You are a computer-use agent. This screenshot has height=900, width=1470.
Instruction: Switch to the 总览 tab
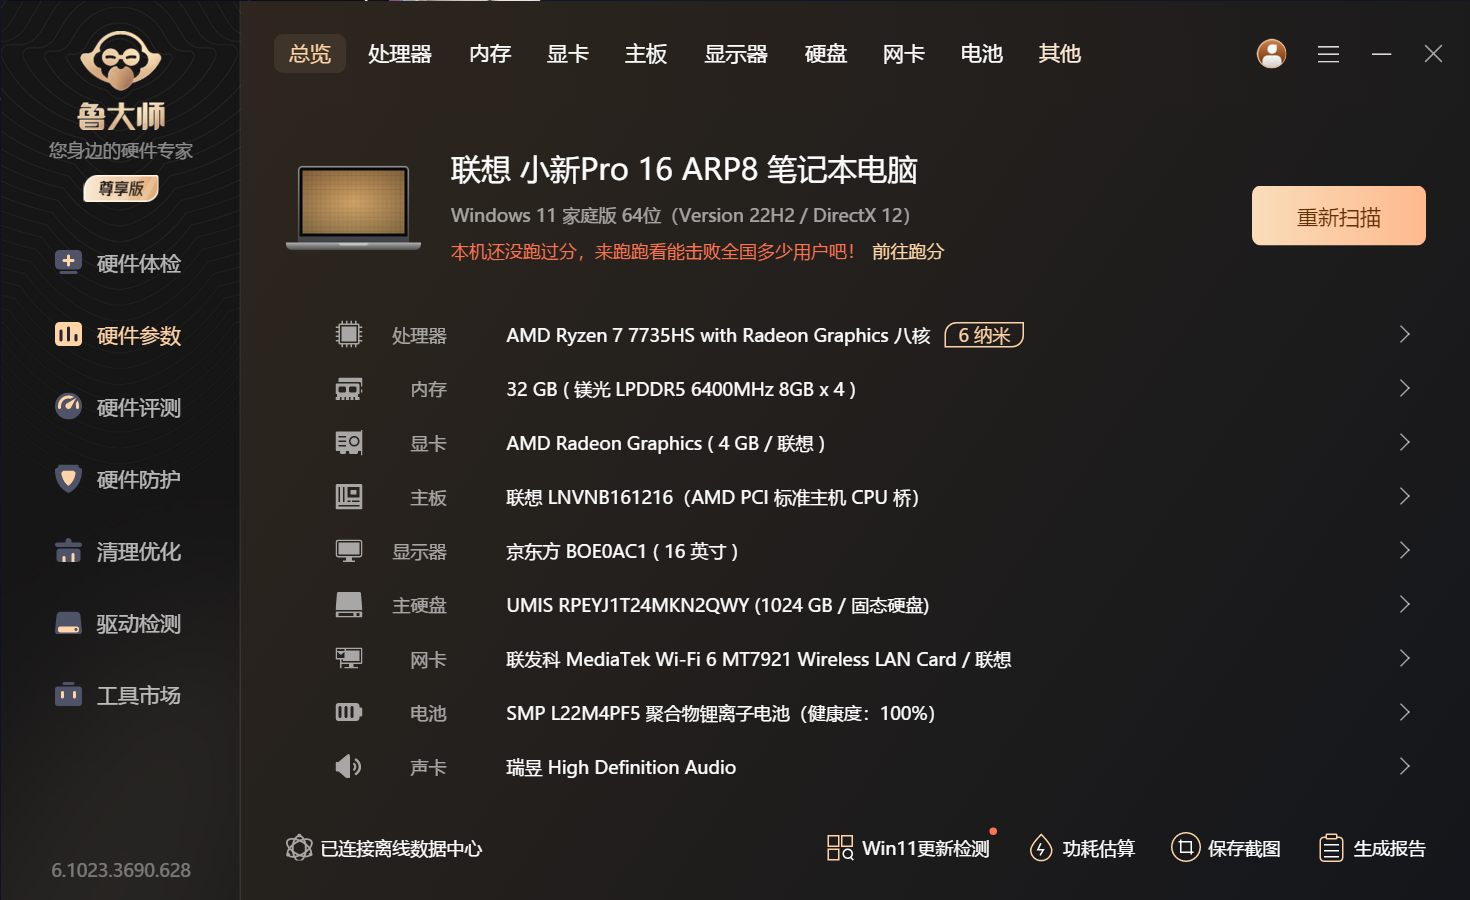[310, 54]
